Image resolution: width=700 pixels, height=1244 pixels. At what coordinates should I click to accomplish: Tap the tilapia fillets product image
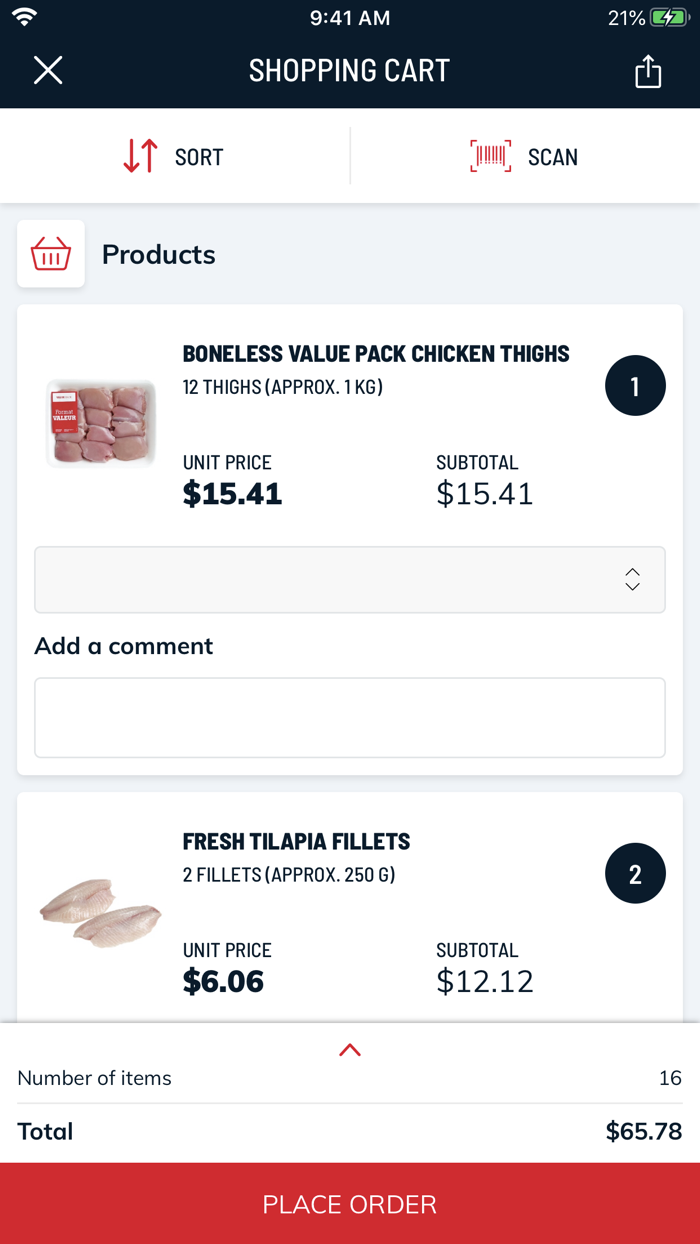tap(100, 913)
